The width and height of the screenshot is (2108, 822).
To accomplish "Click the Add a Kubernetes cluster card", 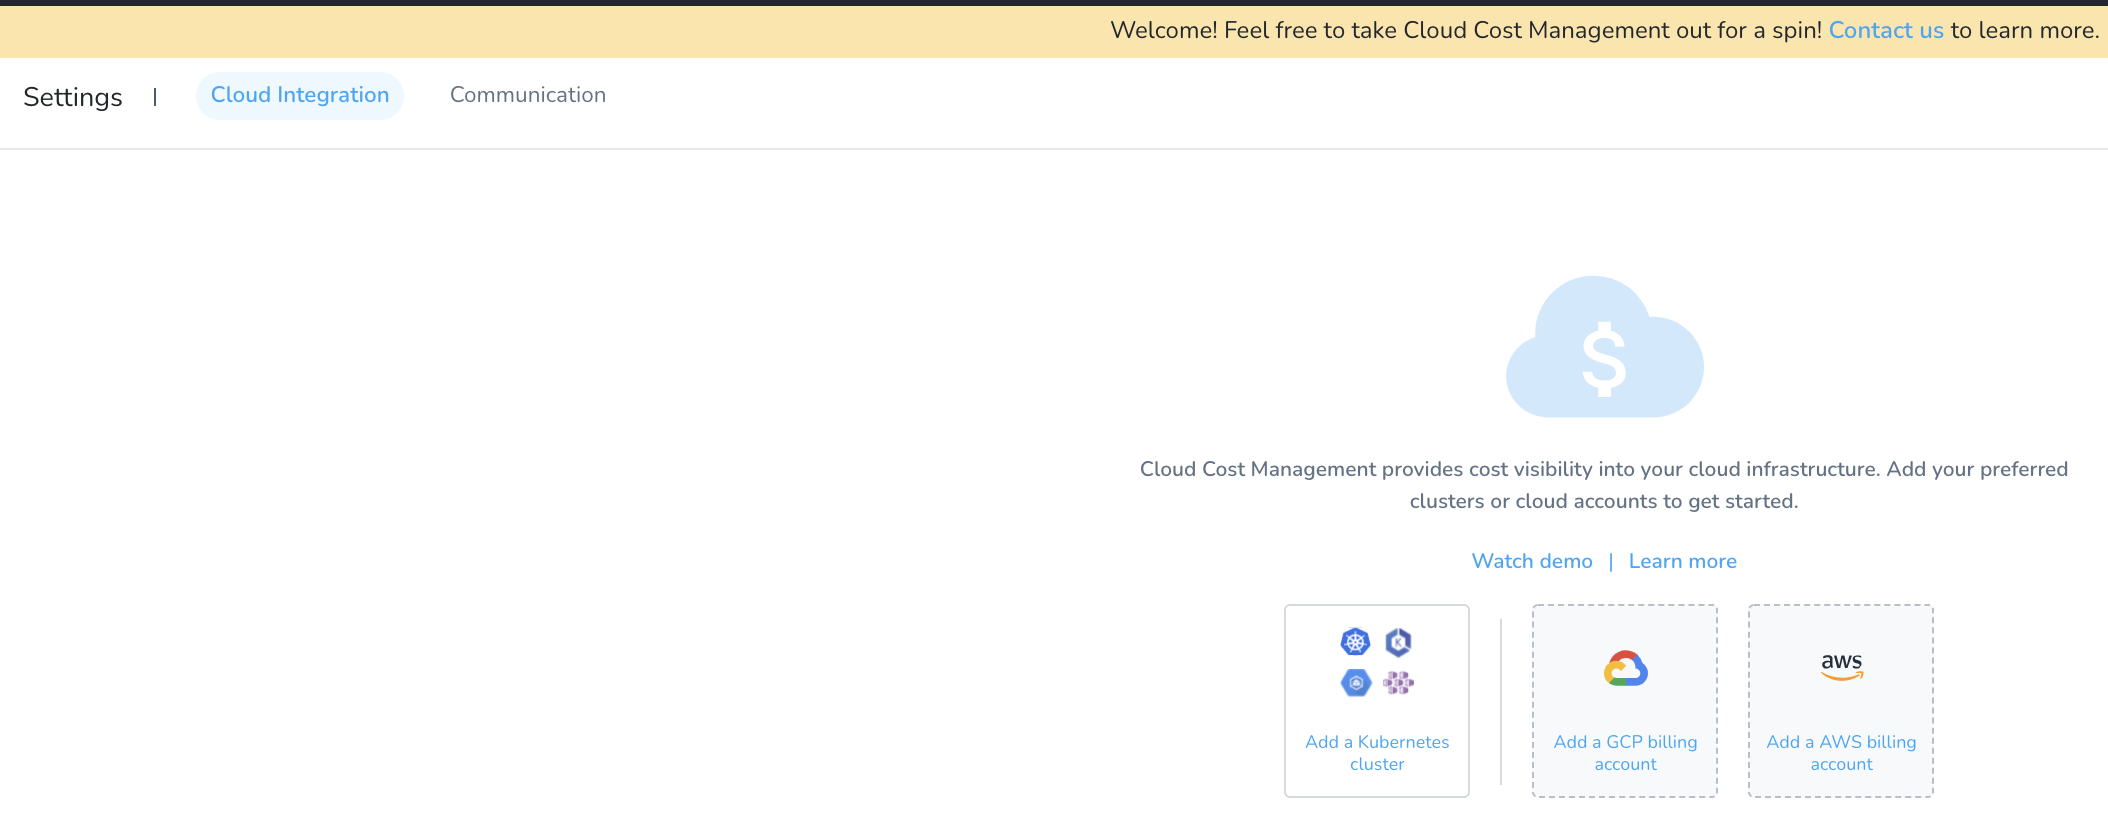I will [x=1377, y=701].
